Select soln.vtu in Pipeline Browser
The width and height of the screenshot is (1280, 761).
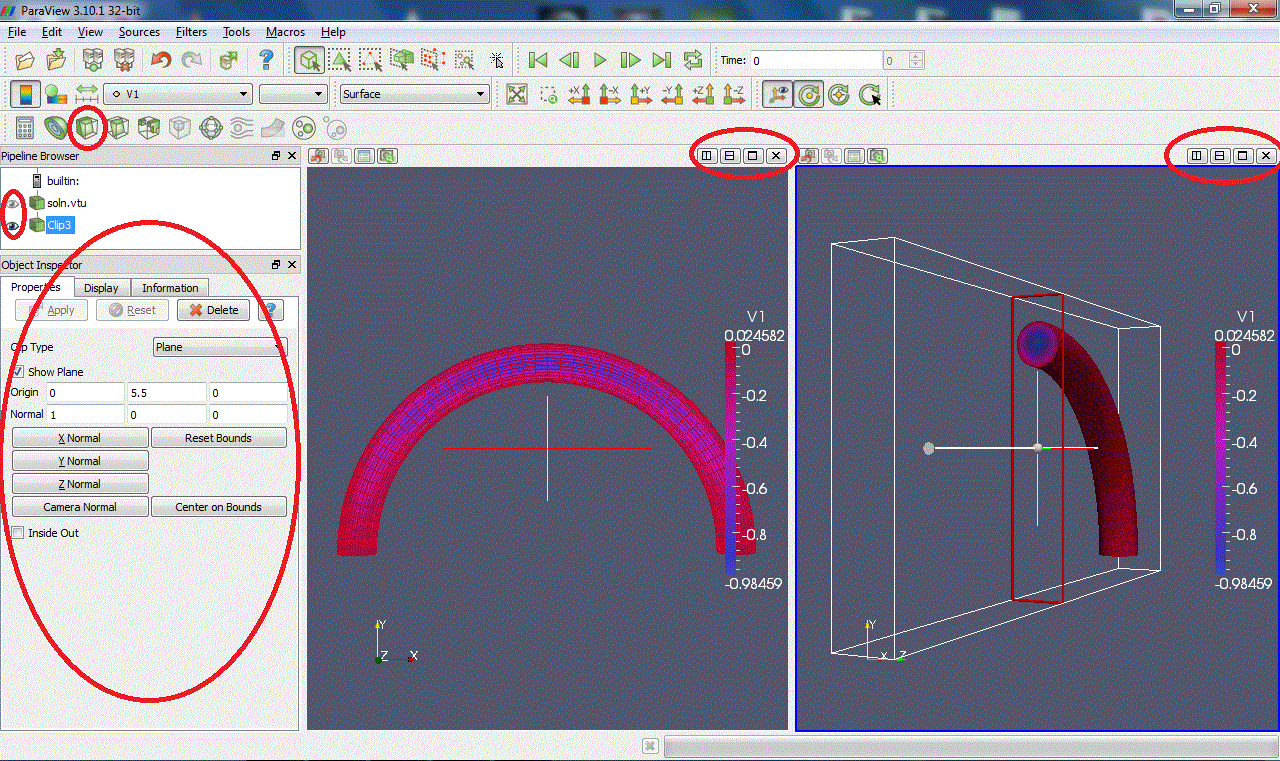click(66, 203)
